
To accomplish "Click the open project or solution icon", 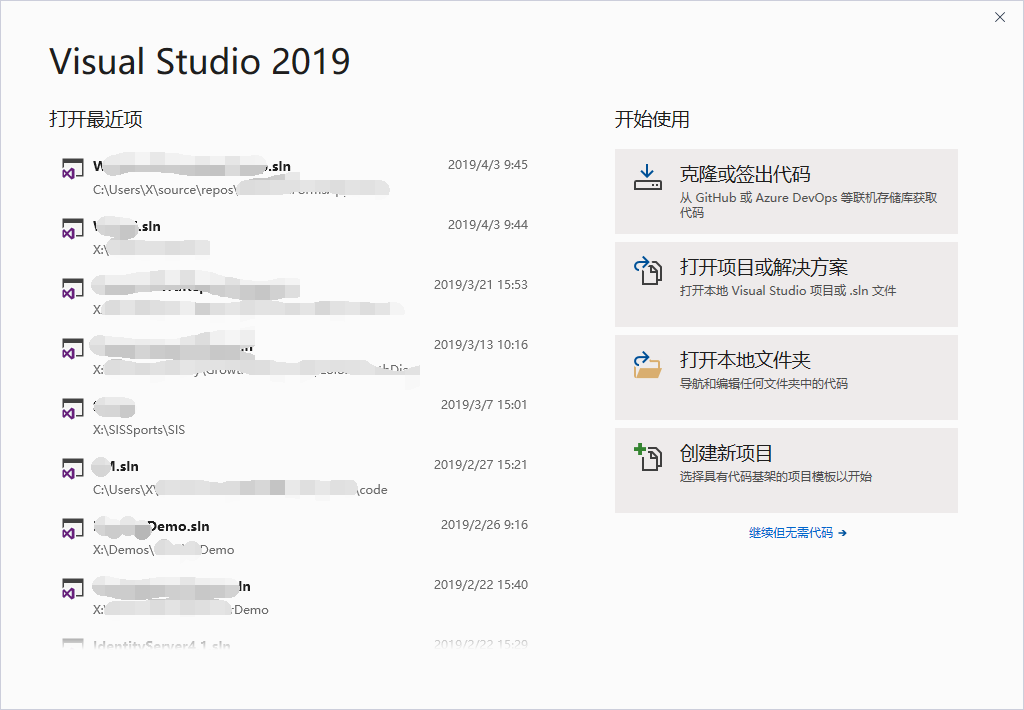I will point(647,270).
